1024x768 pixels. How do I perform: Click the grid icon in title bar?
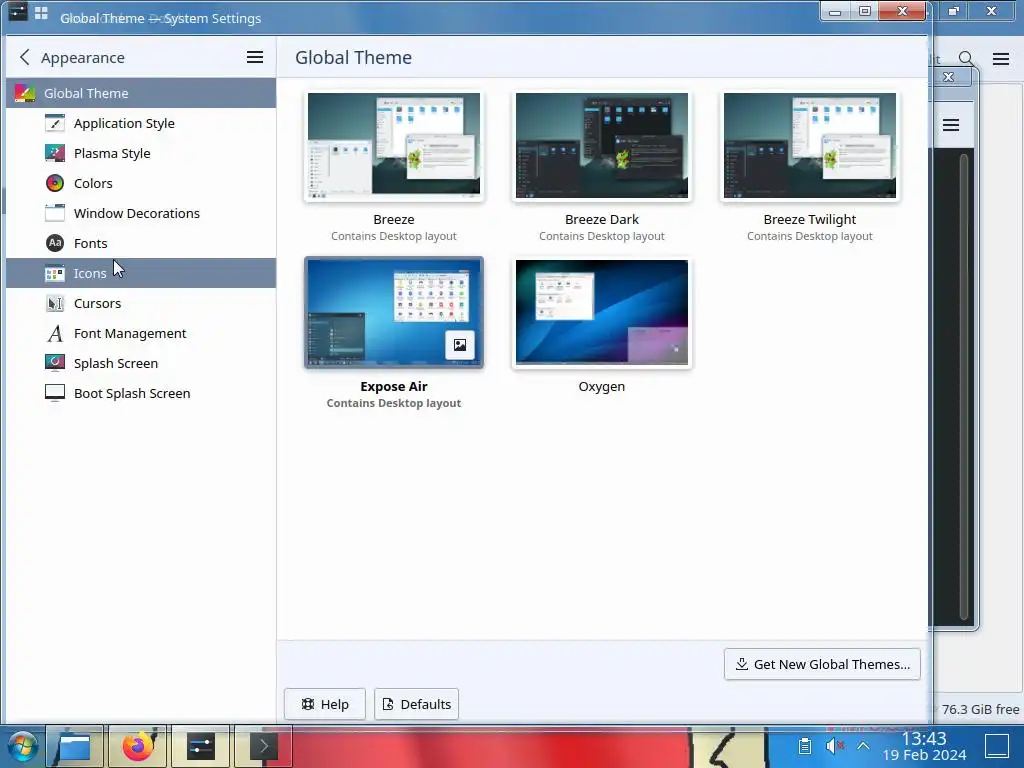pos(41,12)
